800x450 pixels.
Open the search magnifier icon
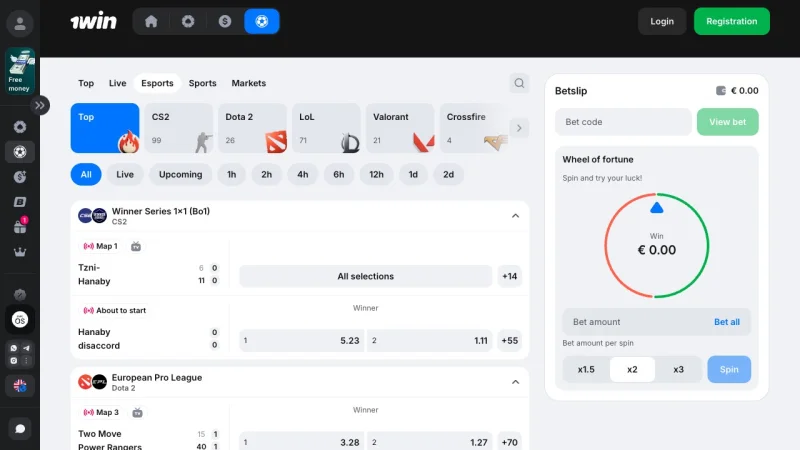pyautogui.click(x=519, y=83)
